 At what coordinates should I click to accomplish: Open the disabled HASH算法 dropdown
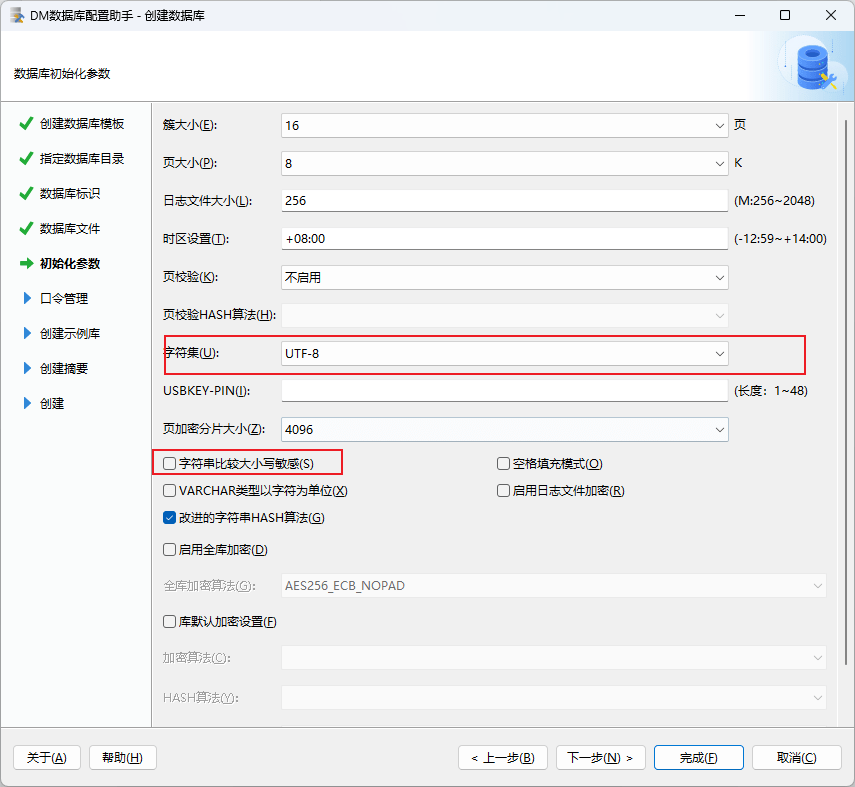[x=553, y=698]
